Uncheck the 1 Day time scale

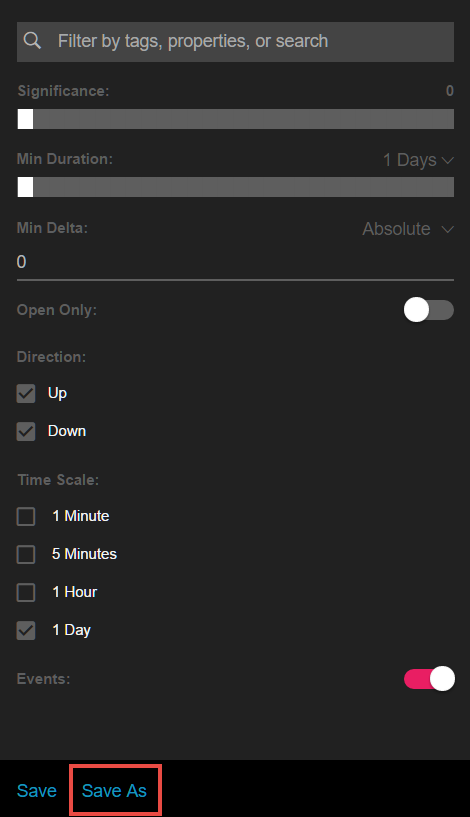pyautogui.click(x=26, y=630)
